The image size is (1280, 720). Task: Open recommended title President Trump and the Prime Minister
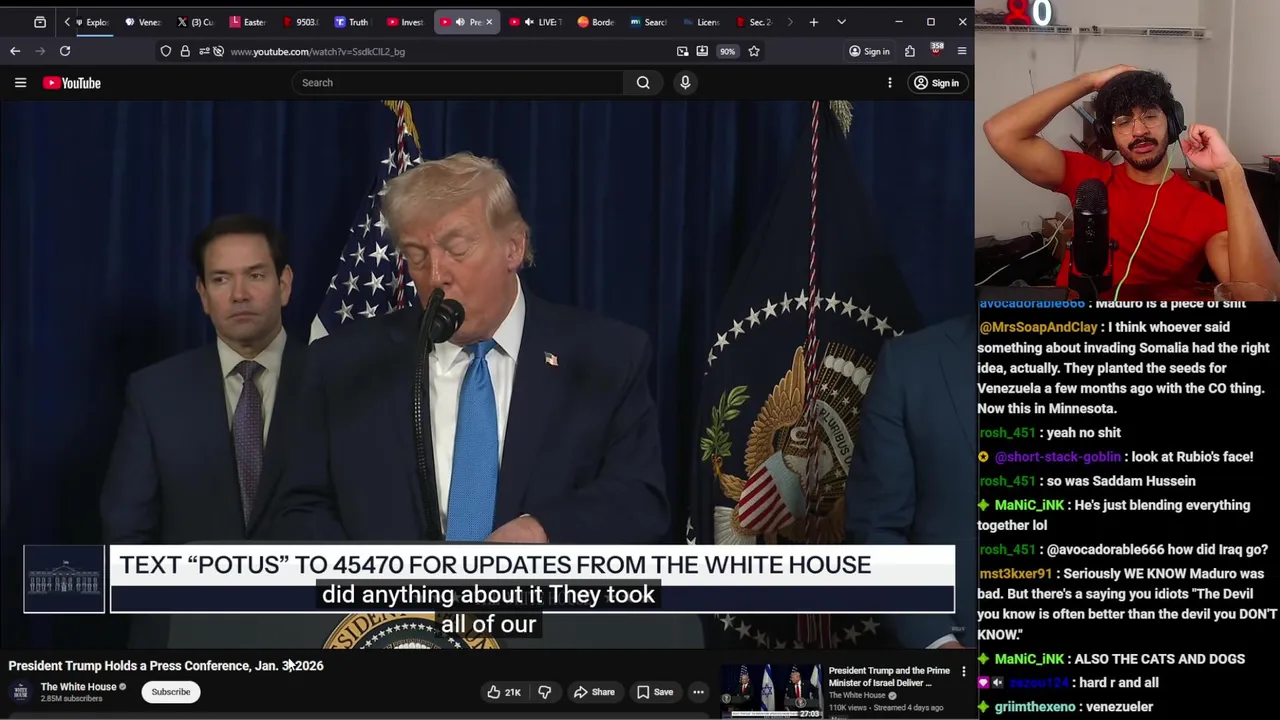(x=889, y=677)
